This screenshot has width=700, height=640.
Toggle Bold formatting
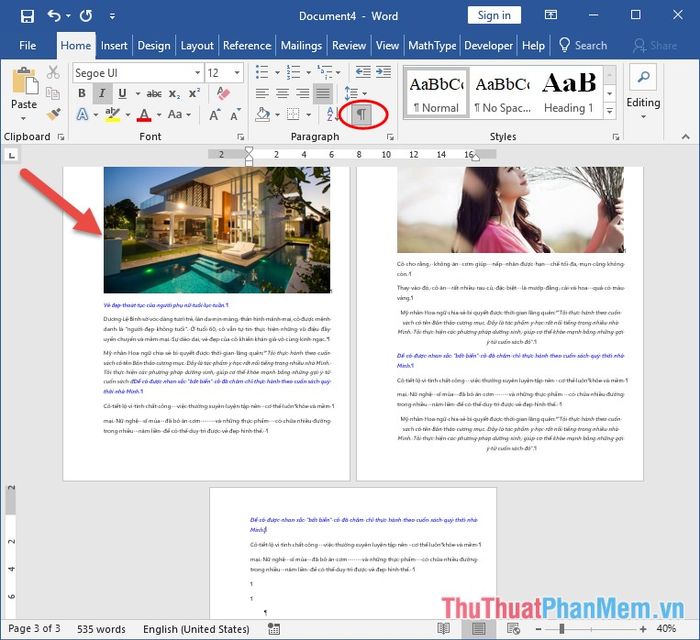pos(82,93)
